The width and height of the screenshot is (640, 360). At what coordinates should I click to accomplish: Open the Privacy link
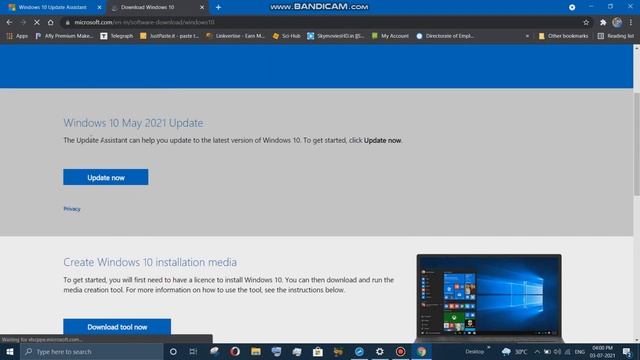click(x=72, y=209)
